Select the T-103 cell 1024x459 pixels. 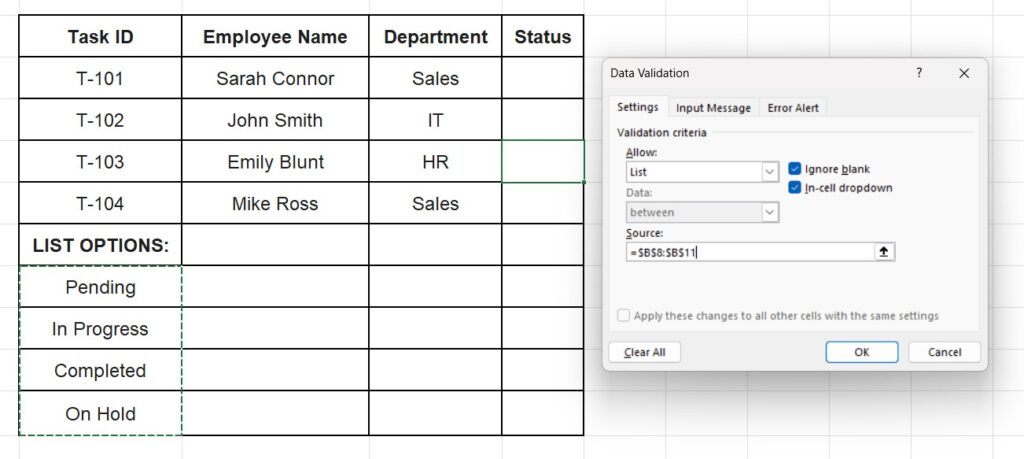click(x=101, y=162)
